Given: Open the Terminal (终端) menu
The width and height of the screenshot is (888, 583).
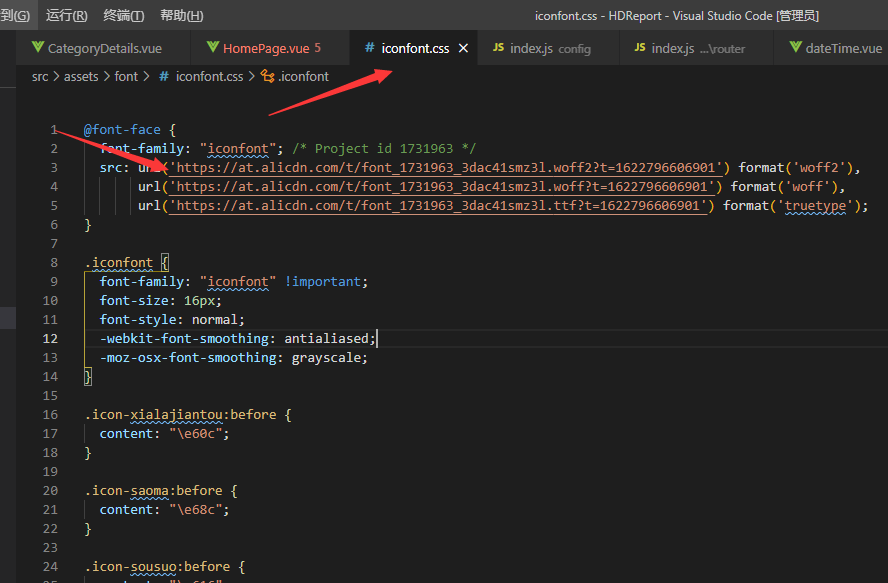Looking at the screenshot, I should [x=123, y=15].
